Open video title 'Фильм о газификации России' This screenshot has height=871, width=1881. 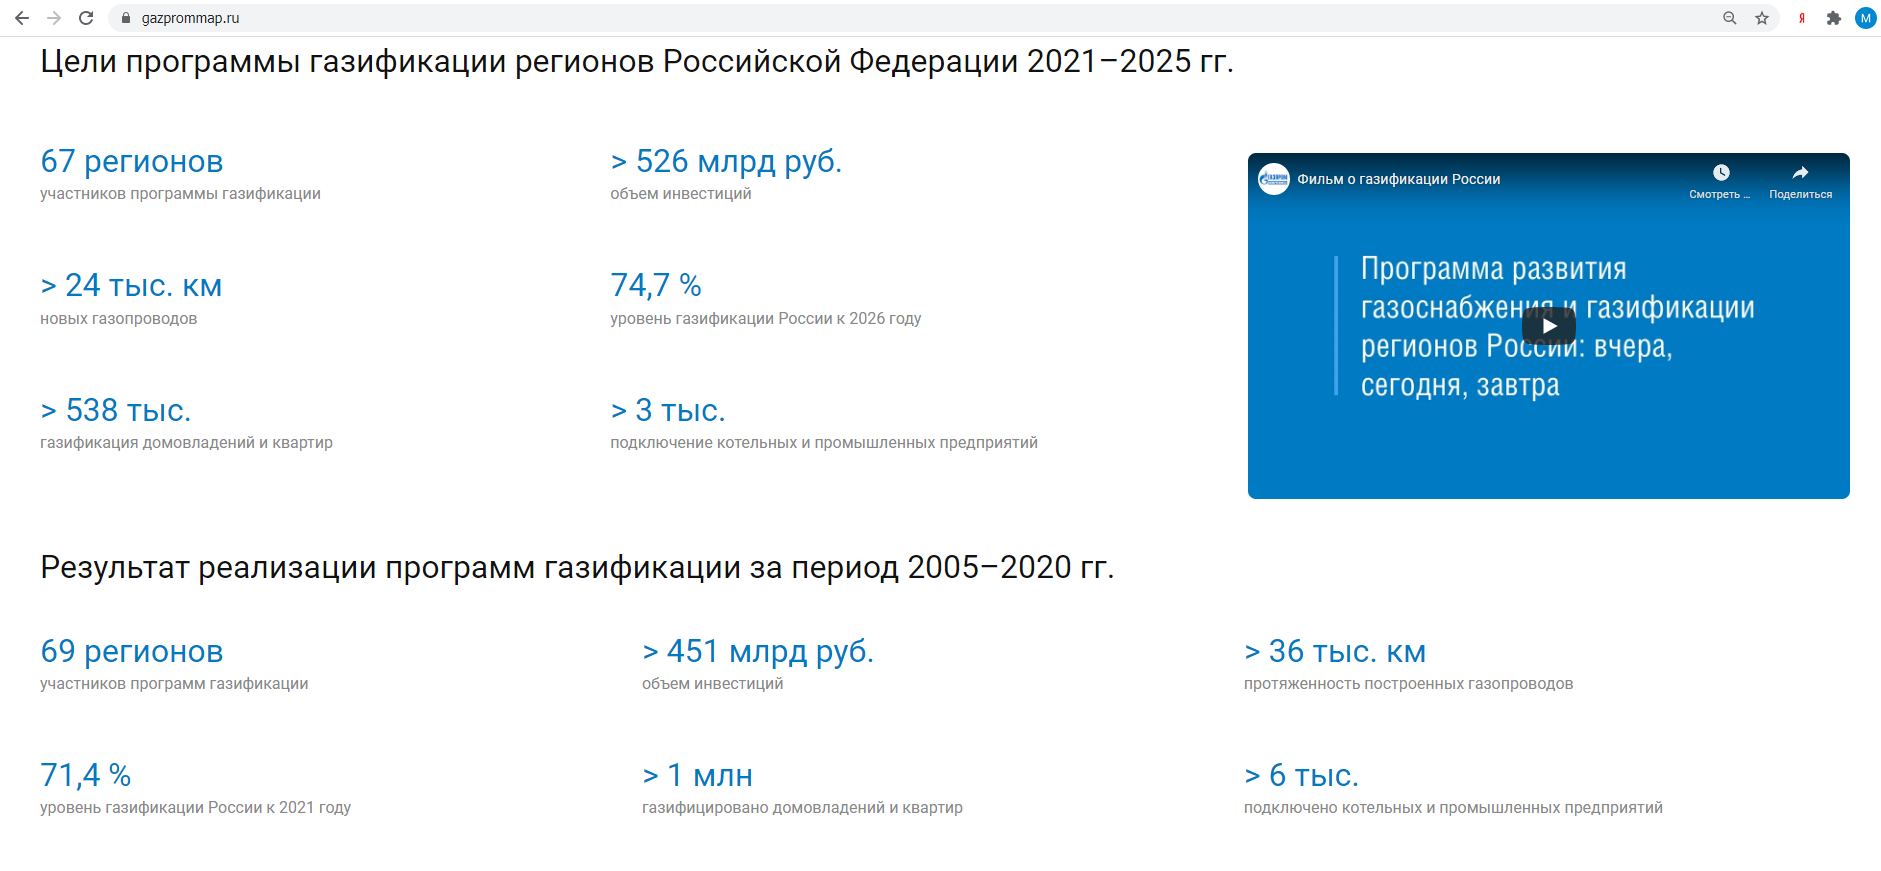coord(1399,179)
